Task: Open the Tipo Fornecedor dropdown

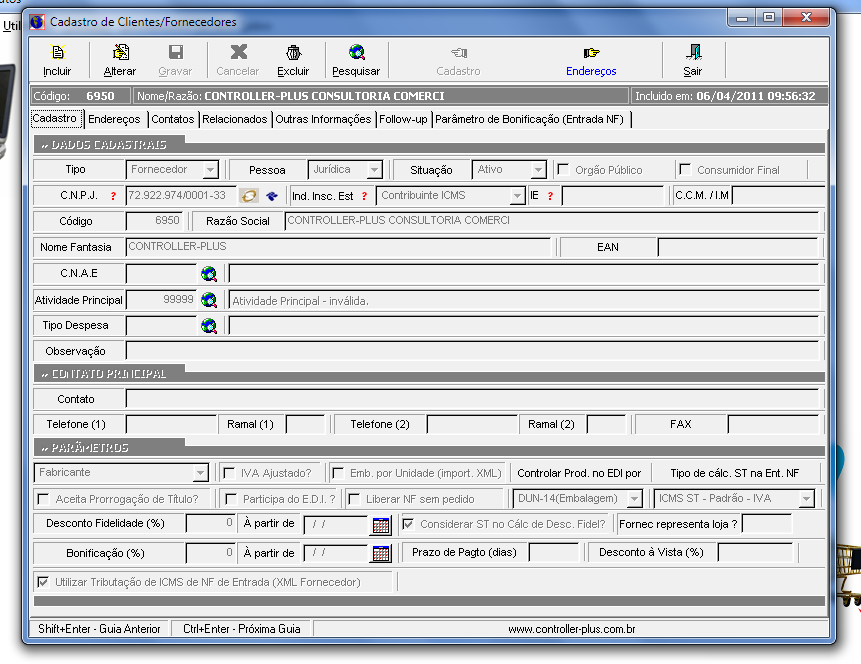Action: [x=210, y=170]
